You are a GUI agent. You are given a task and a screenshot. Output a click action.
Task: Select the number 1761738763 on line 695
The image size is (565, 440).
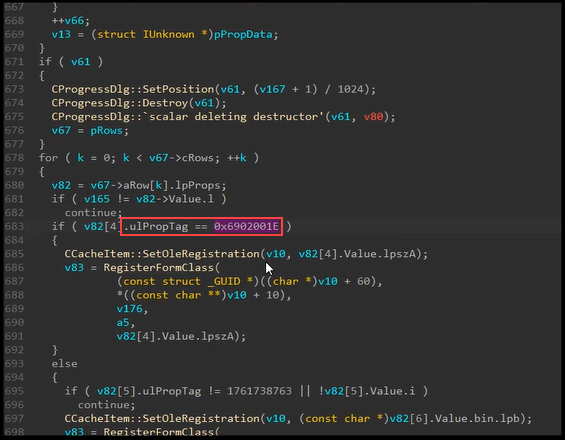pyautogui.click(x=259, y=391)
